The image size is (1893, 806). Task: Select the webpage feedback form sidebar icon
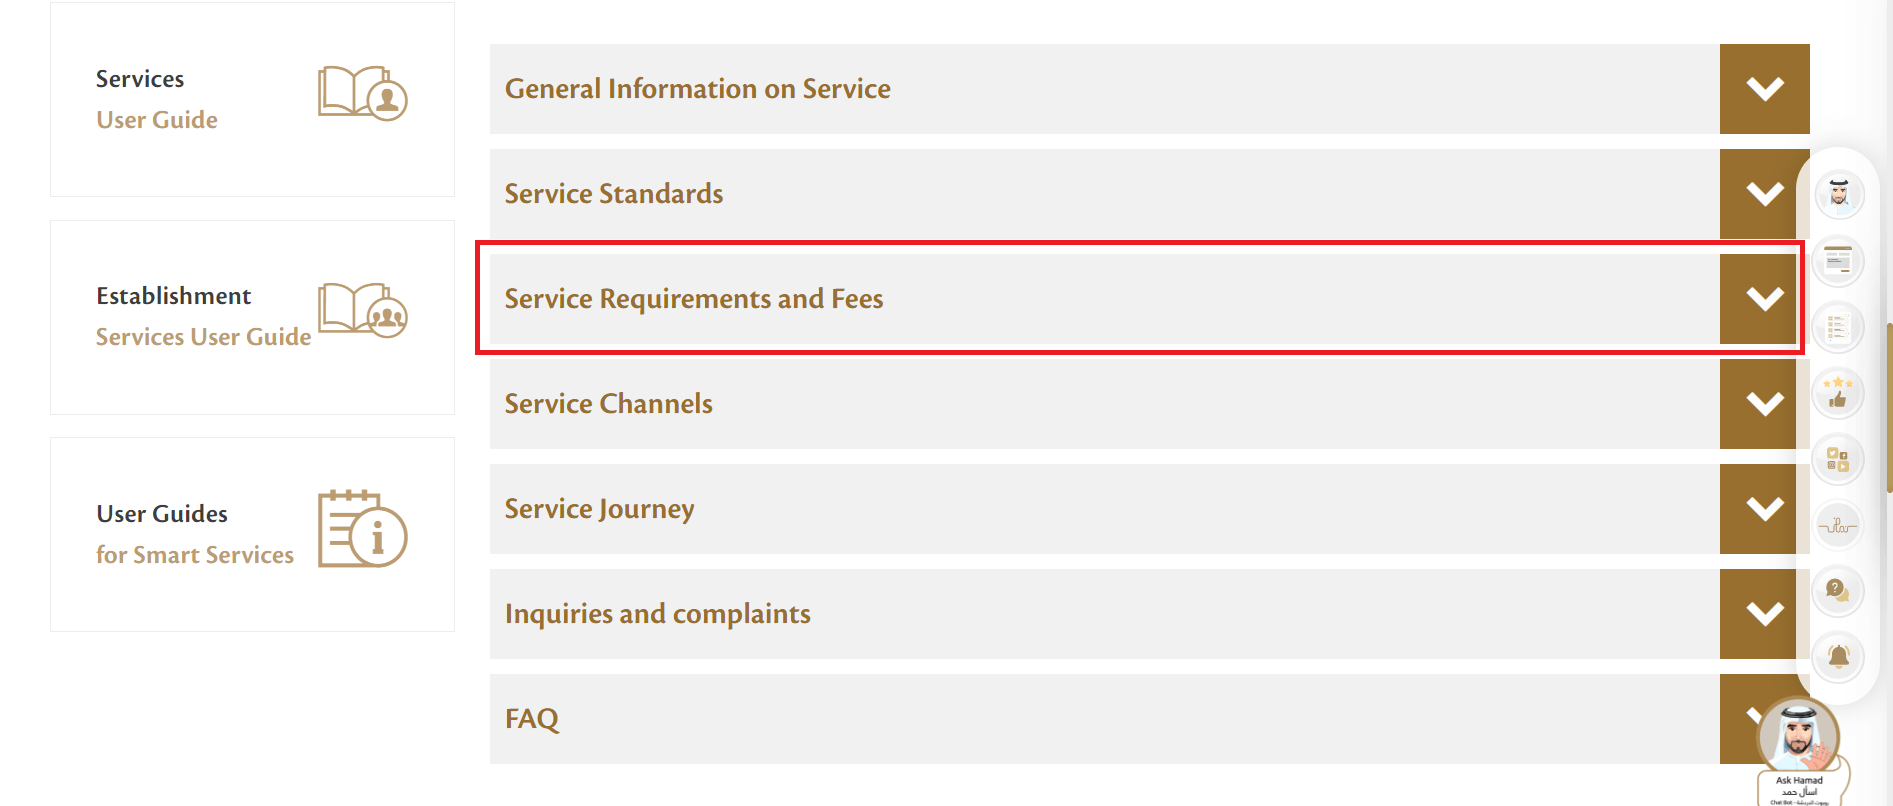pyautogui.click(x=1838, y=259)
